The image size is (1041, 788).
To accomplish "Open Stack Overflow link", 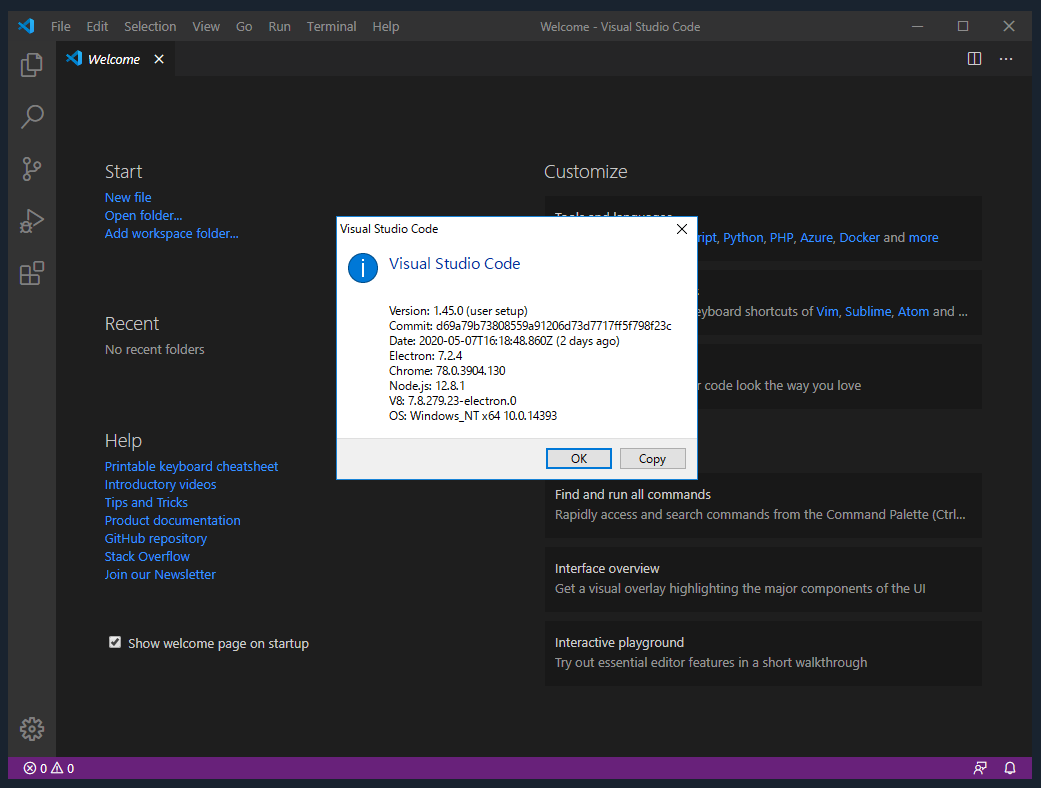I will click(147, 556).
